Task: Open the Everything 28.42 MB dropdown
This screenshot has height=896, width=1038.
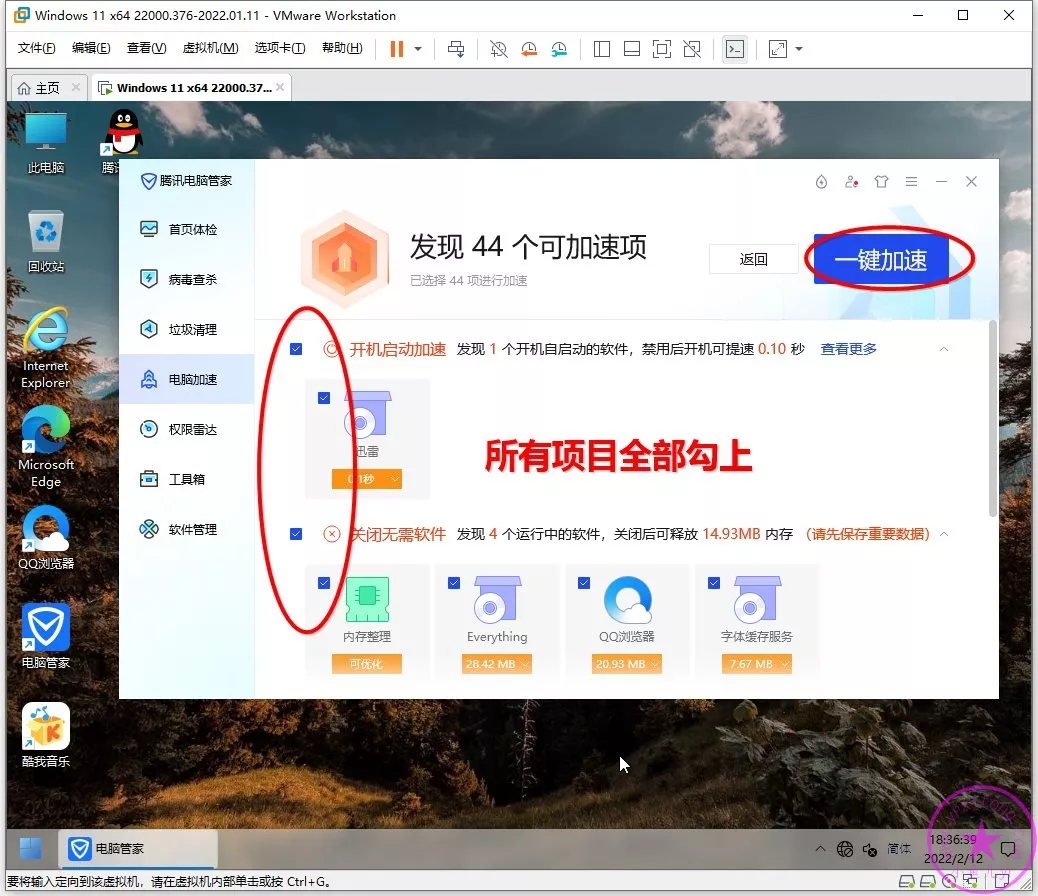Action: tap(497, 664)
